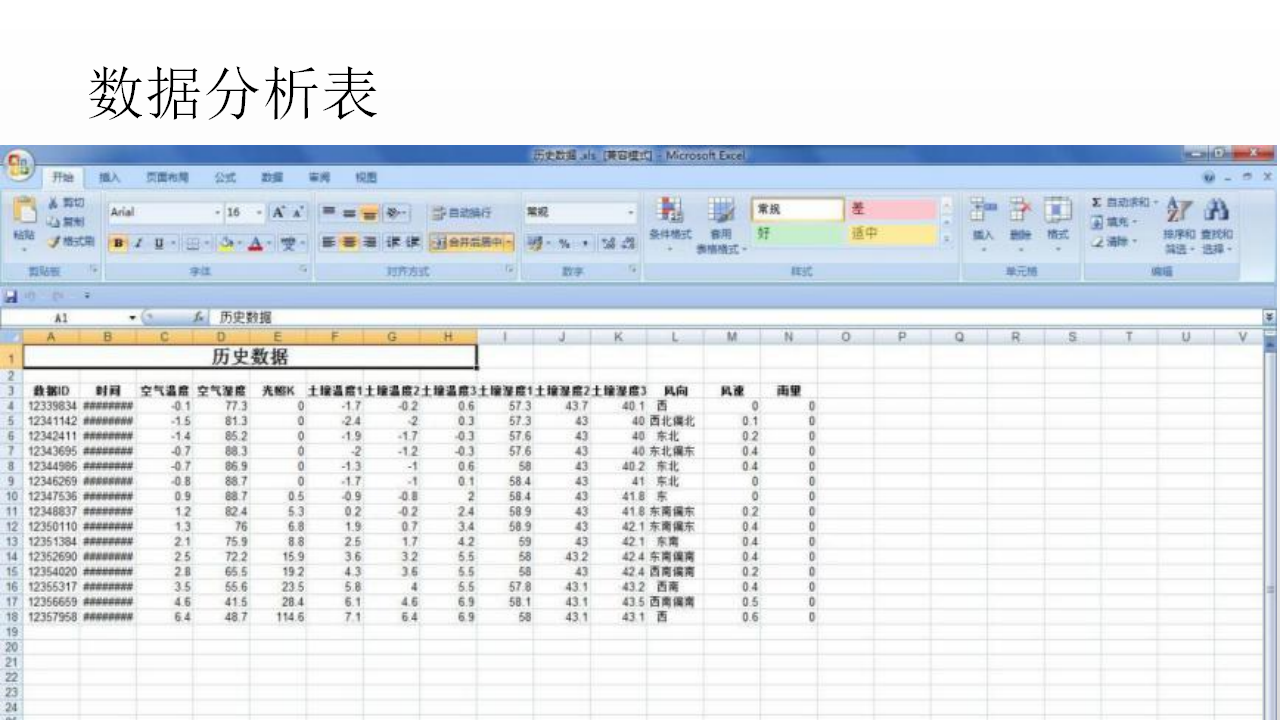Click the Sort and Filter (排序和筛选) icon
This screenshot has height=720, width=1280.
click(x=1179, y=212)
